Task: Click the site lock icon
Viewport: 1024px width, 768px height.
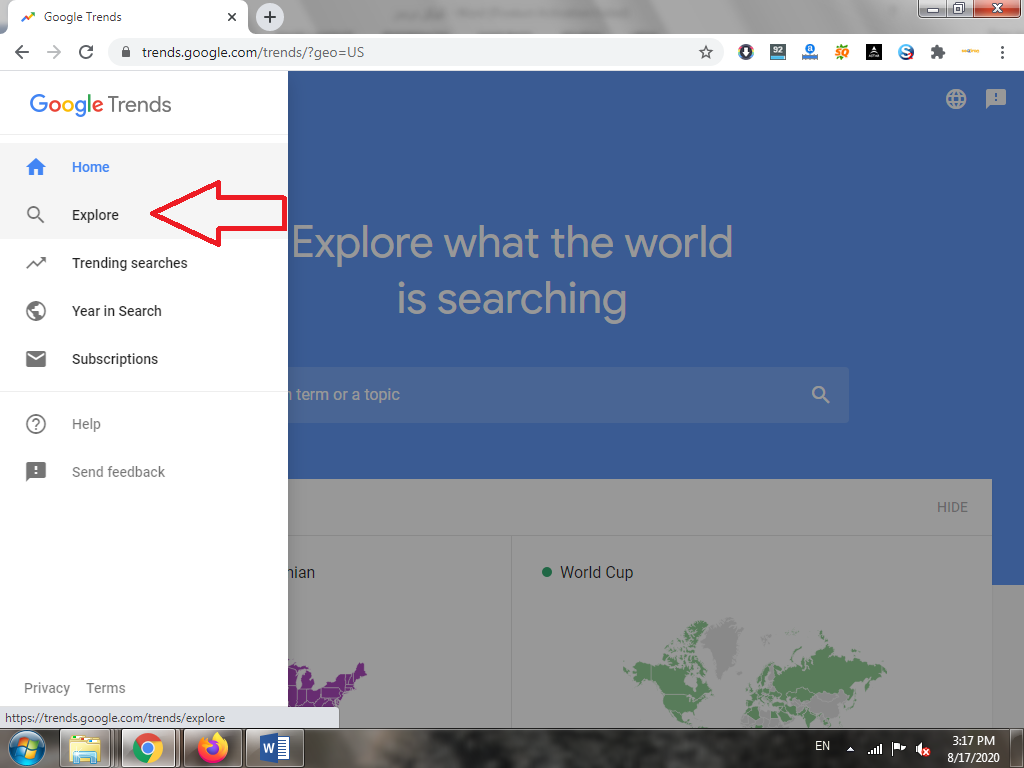Action: tap(126, 52)
